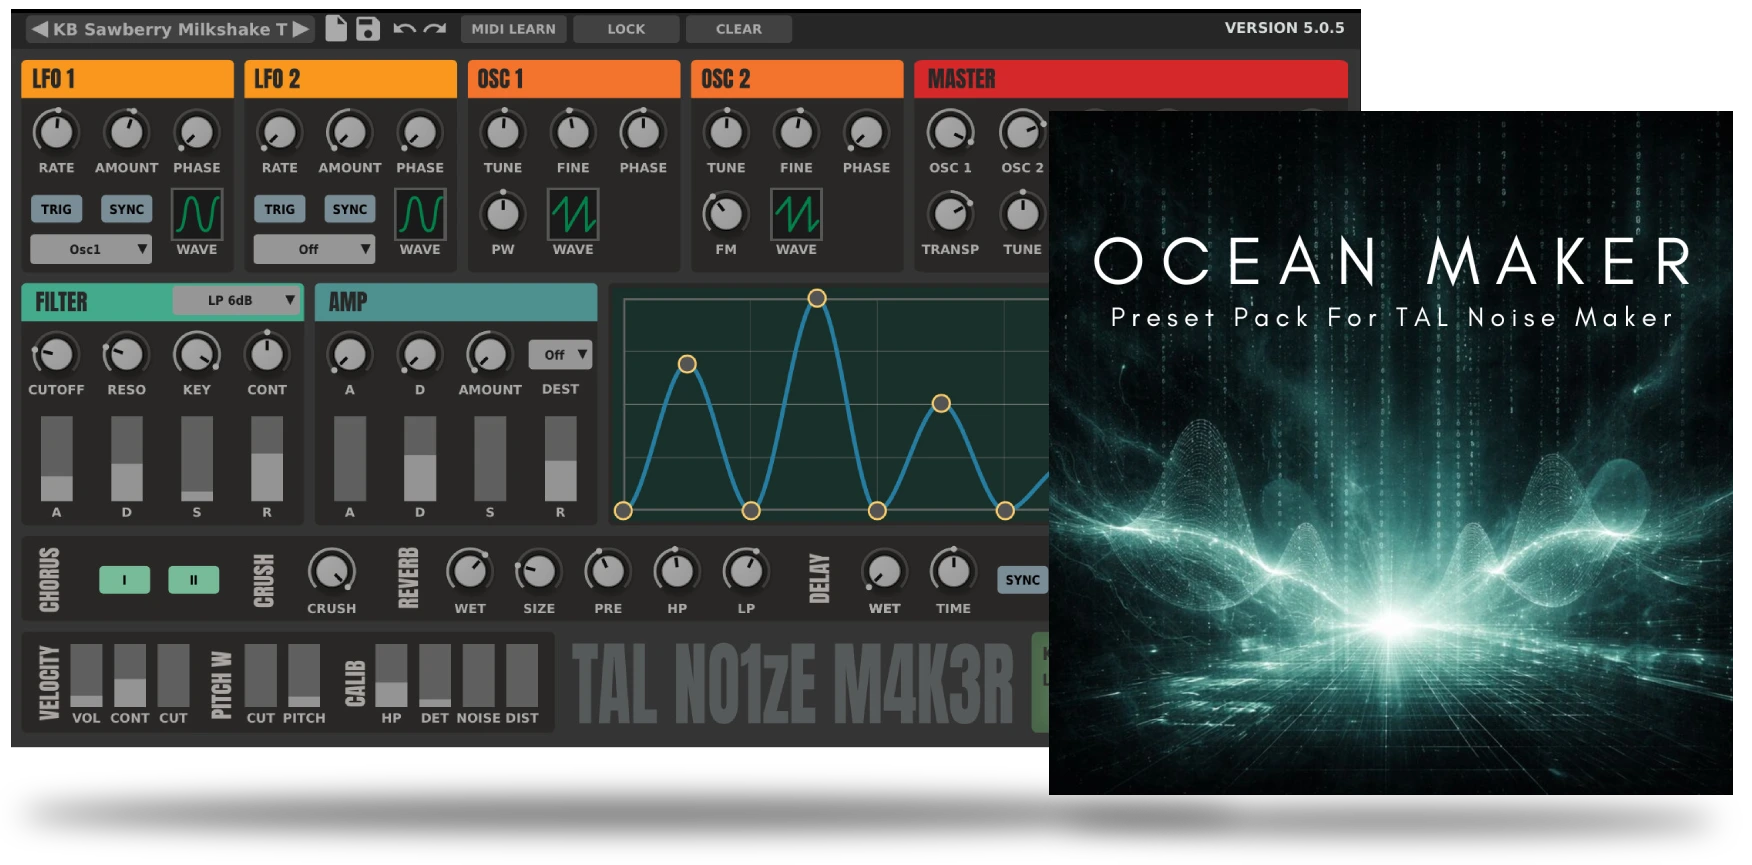Click the Delay TIME knob
The image size is (1752, 865).
[953, 571]
